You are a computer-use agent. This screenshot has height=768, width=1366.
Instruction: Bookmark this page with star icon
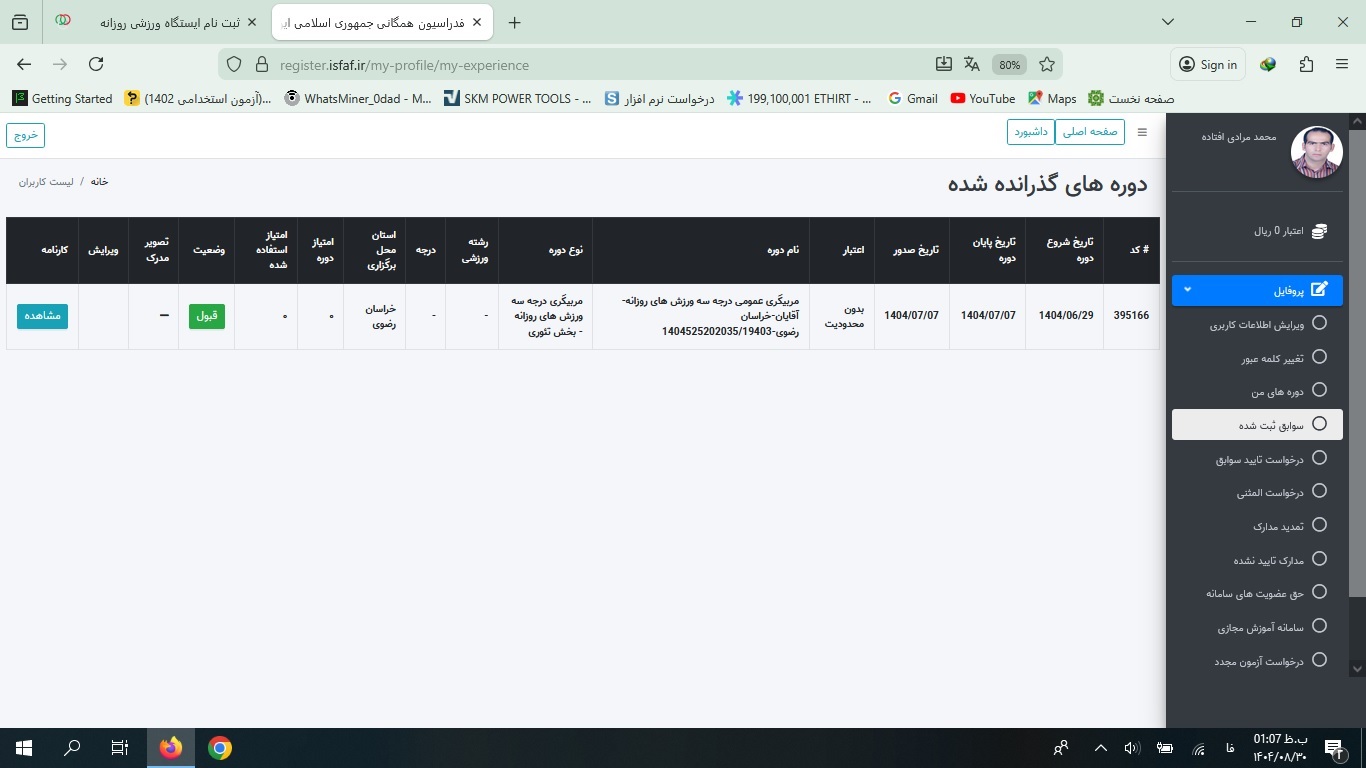1047,64
